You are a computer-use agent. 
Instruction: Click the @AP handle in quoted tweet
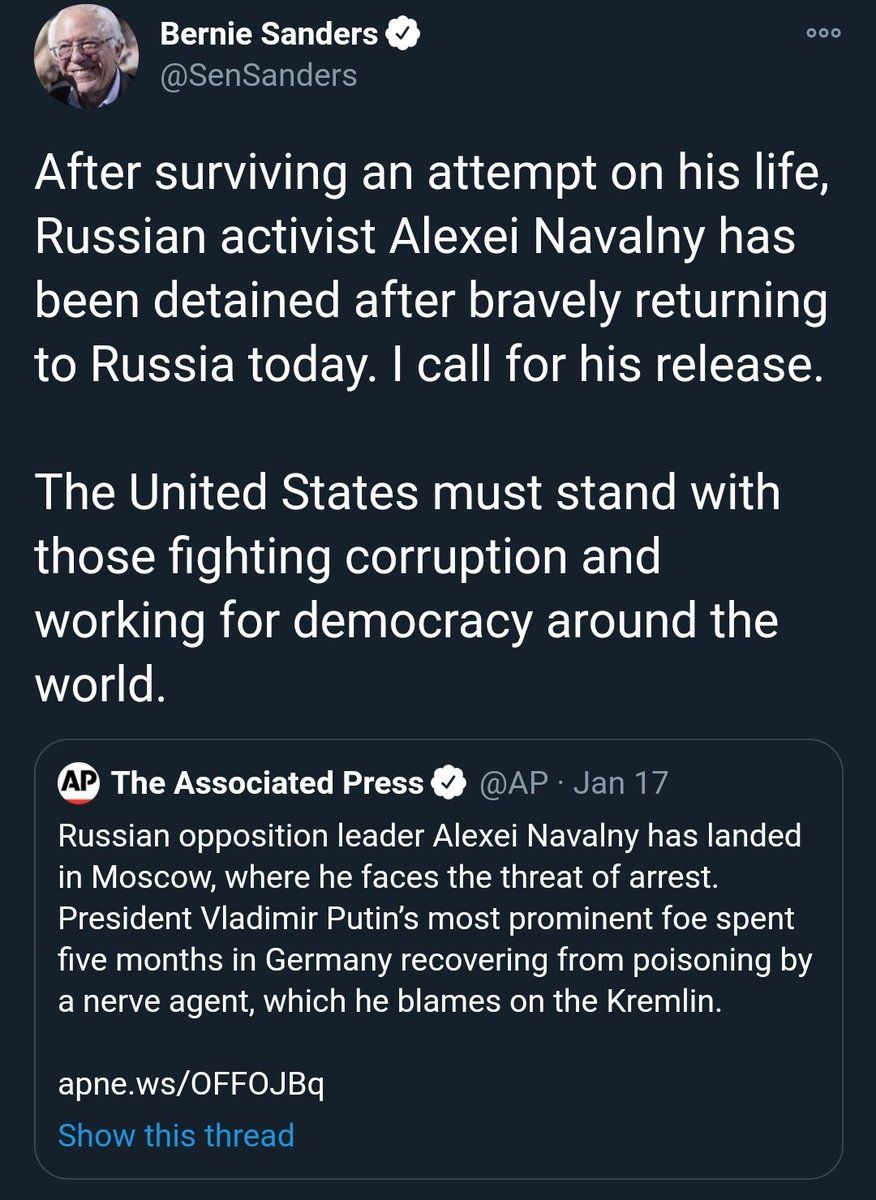point(514,782)
